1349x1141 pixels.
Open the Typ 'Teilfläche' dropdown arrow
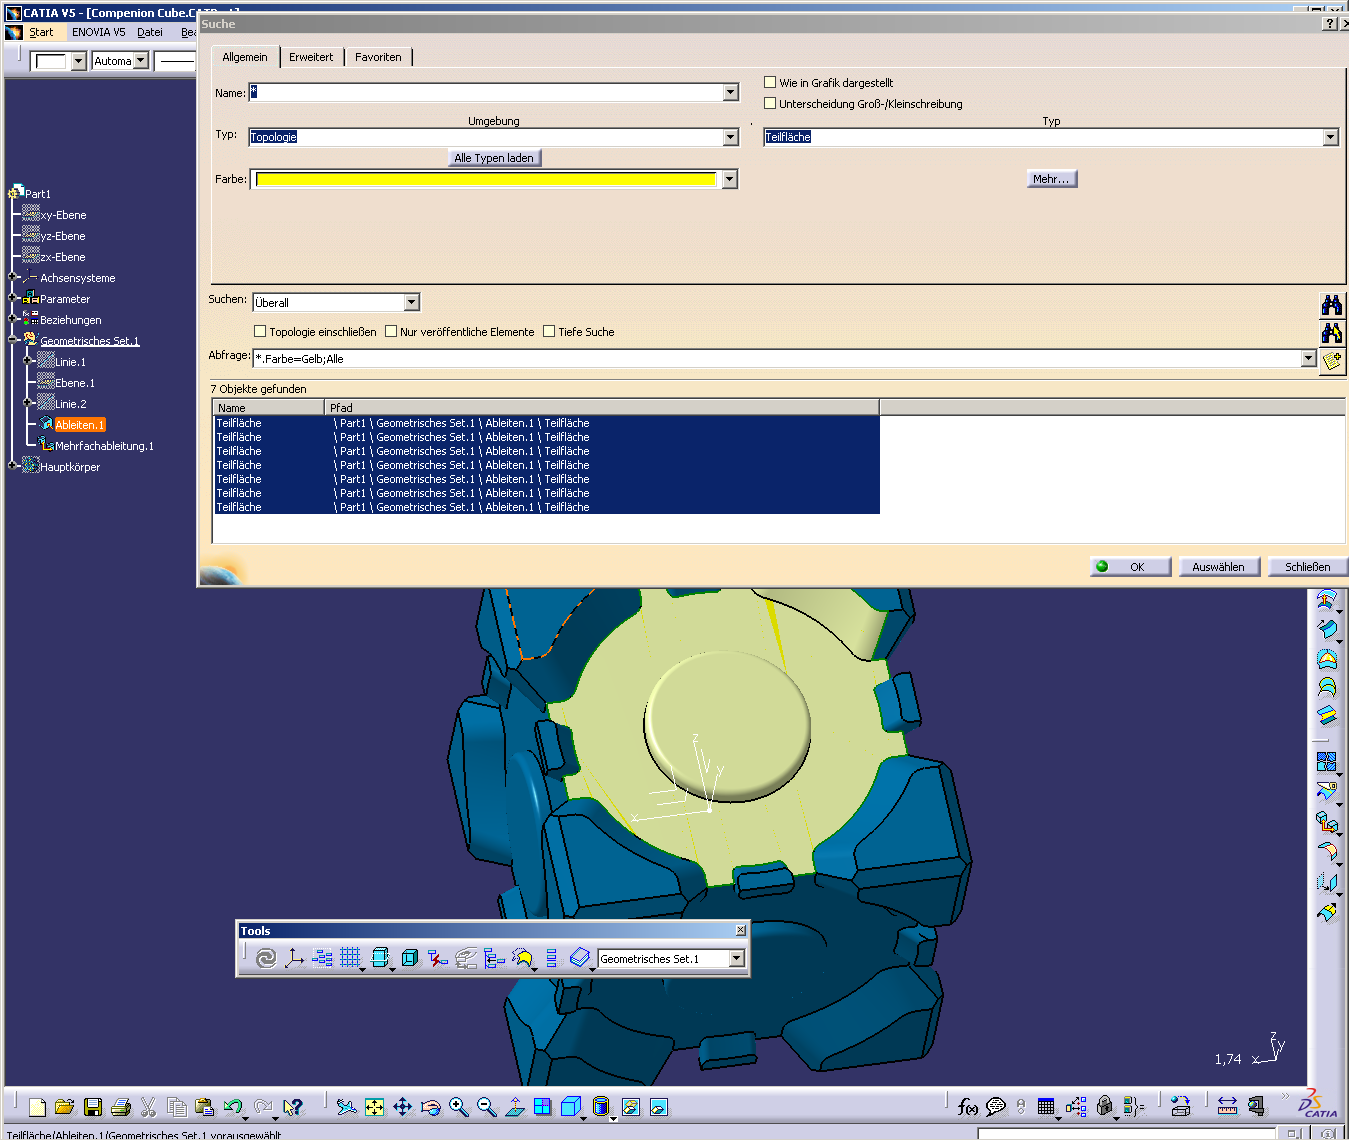(1330, 137)
